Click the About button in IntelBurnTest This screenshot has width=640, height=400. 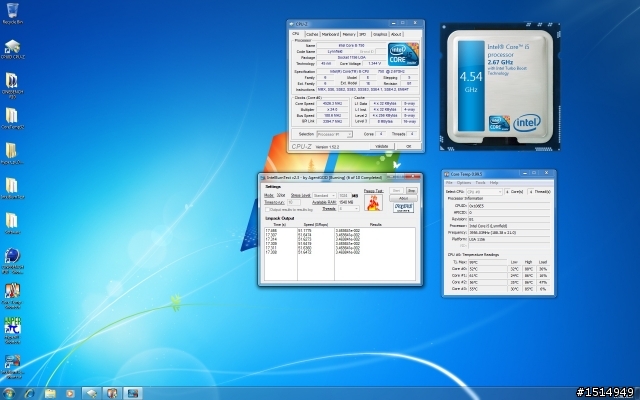[x=403, y=198]
